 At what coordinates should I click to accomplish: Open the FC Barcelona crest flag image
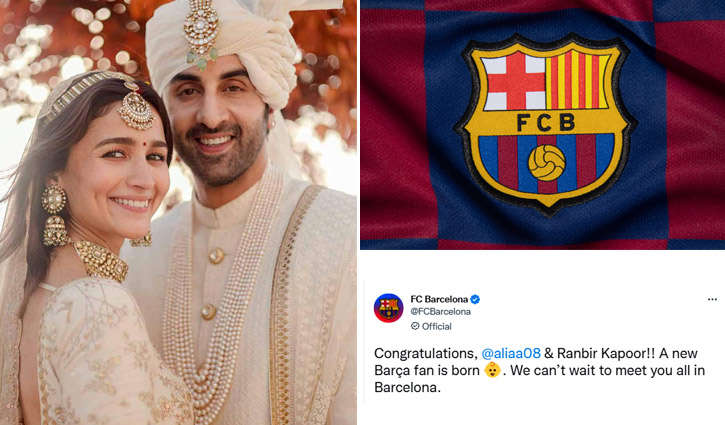pos(542,125)
